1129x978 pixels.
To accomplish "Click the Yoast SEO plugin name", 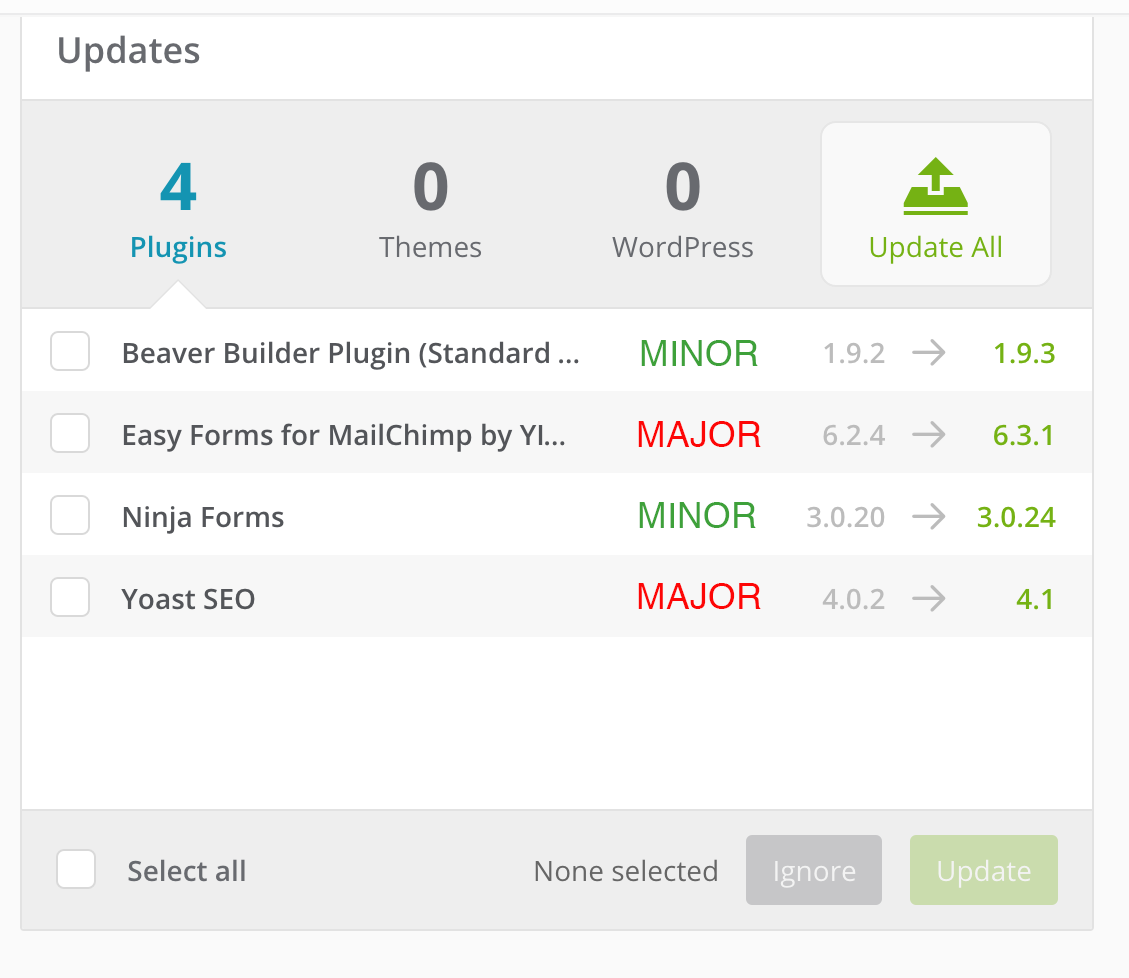I will pos(189,599).
